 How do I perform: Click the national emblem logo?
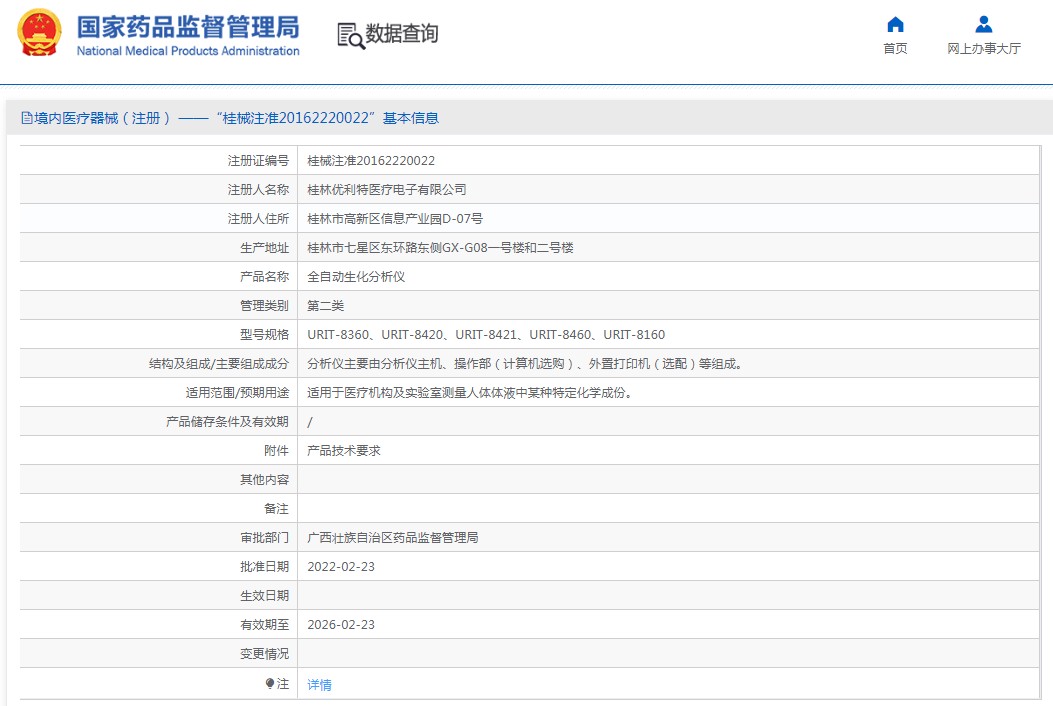click(x=39, y=33)
